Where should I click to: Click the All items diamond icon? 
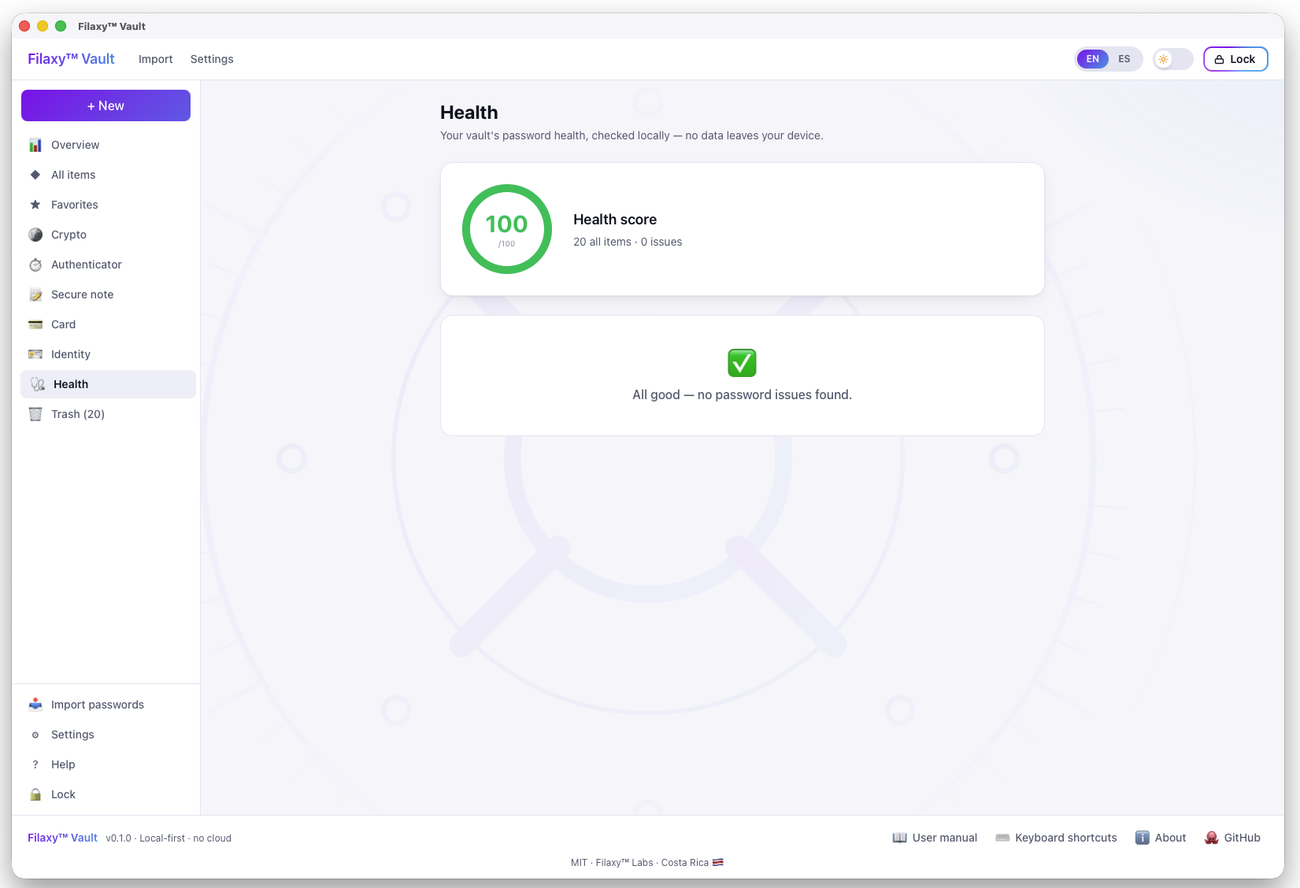35,175
